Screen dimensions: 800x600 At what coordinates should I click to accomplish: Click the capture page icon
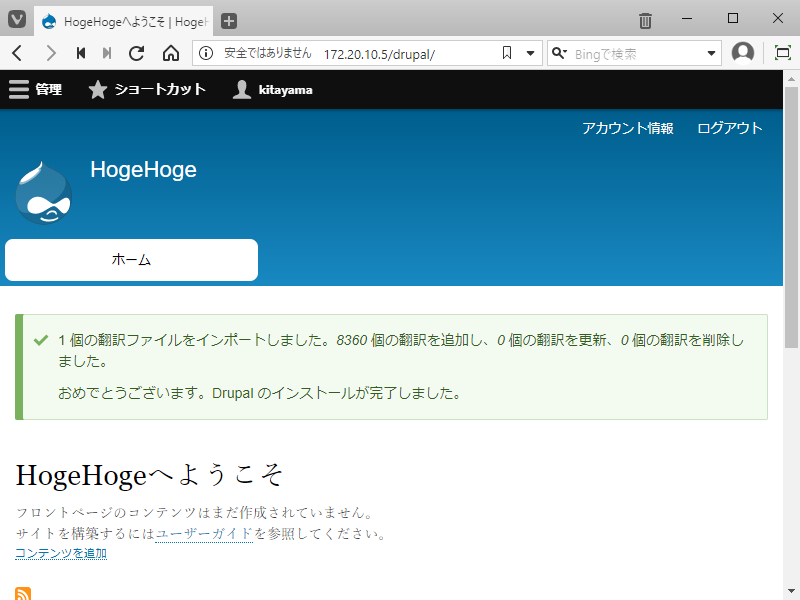point(783,53)
